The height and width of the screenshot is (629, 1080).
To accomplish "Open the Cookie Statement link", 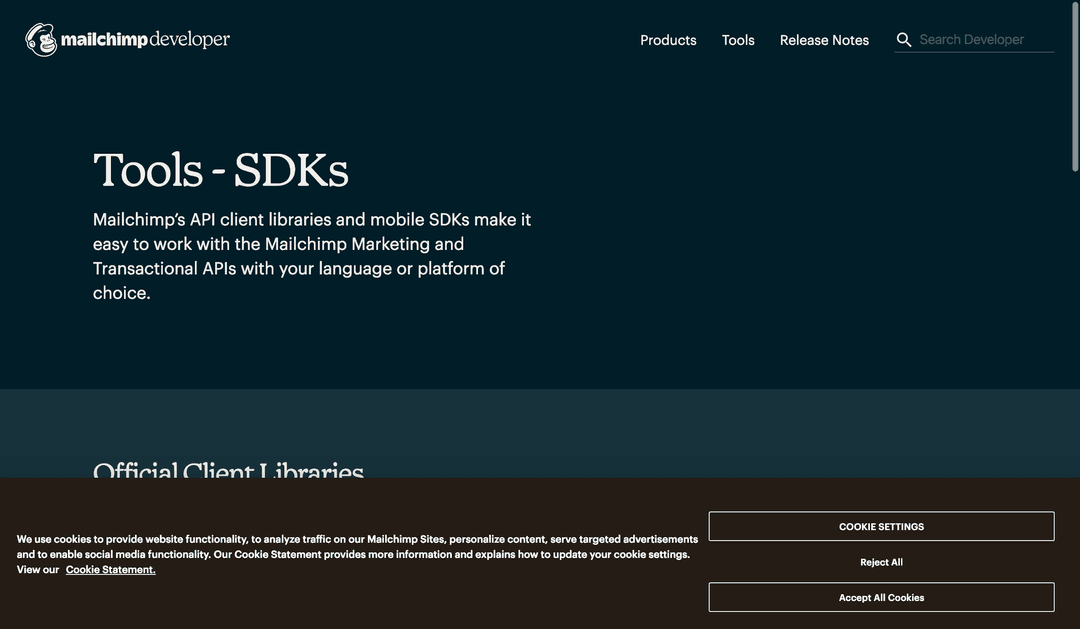I will pyautogui.click(x=110, y=569).
